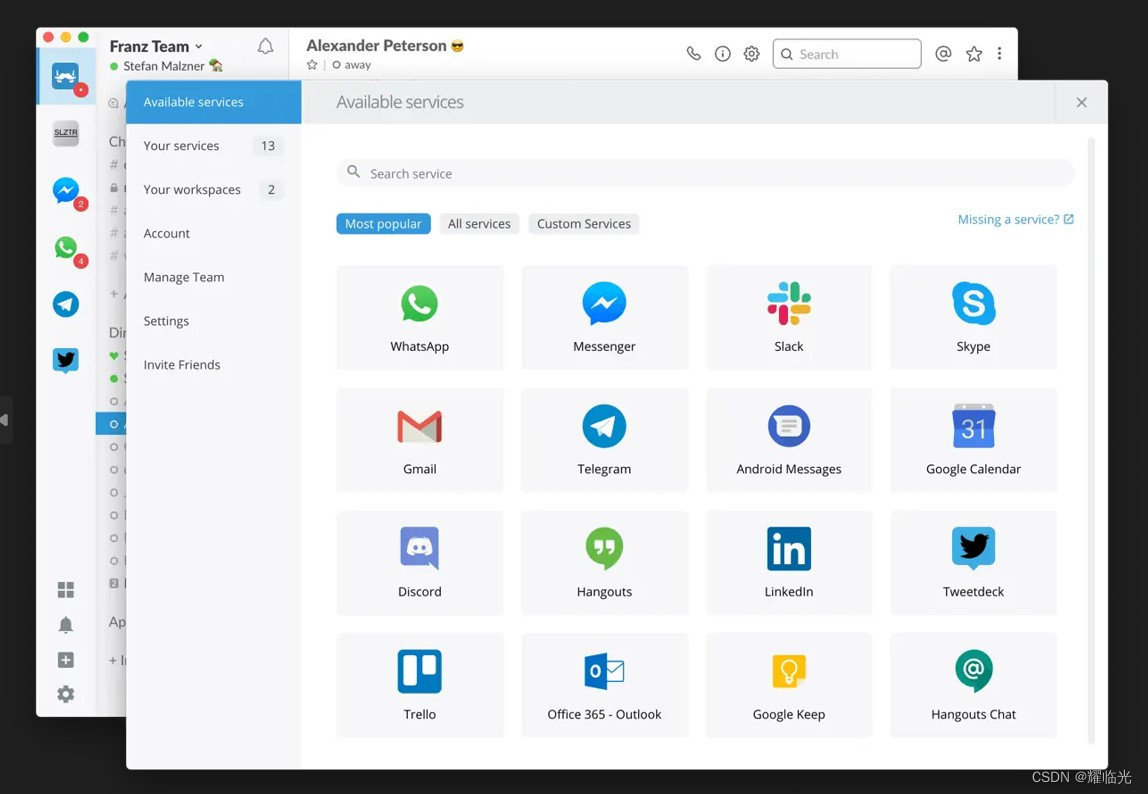Open settings via sidebar gear icon

point(66,694)
